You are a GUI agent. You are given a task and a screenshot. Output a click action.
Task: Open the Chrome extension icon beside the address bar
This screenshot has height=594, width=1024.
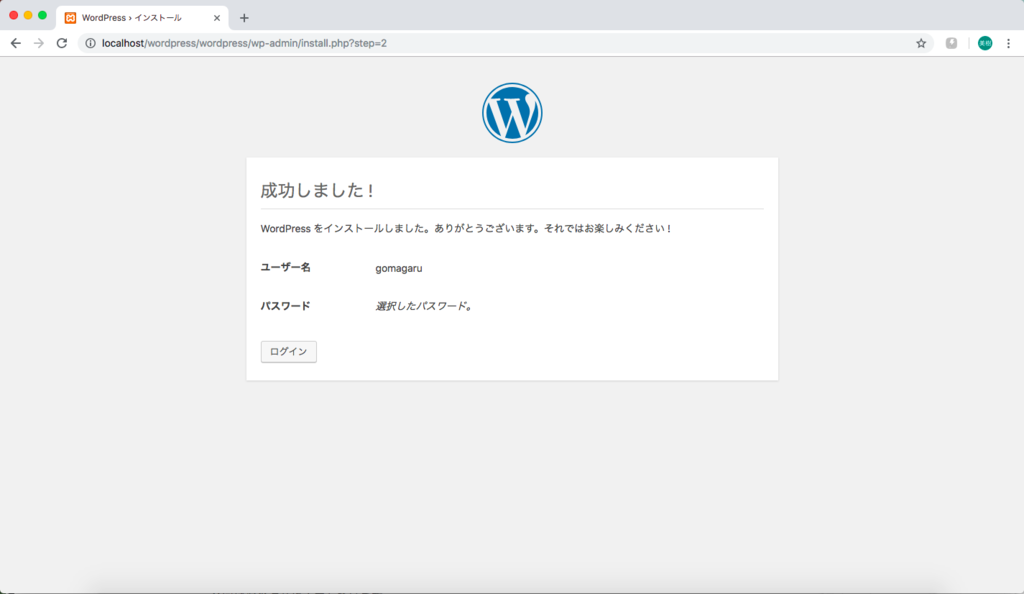tap(951, 43)
